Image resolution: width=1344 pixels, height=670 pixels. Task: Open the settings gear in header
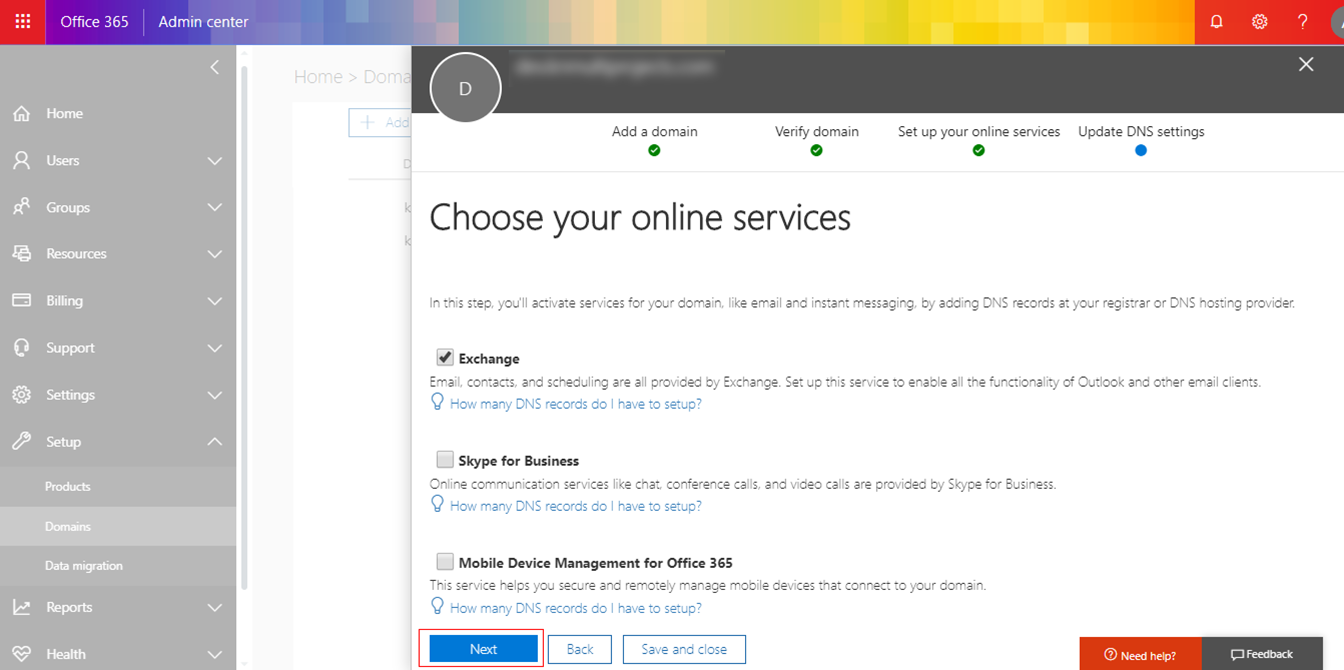click(x=1259, y=21)
